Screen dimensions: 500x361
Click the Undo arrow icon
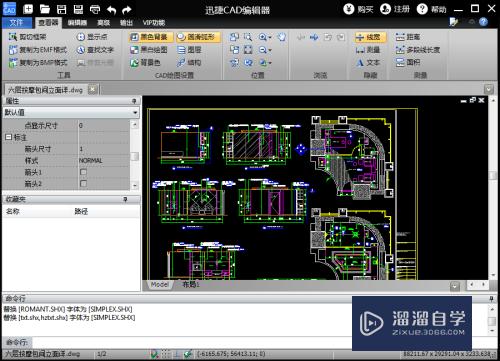[x=112, y=10]
